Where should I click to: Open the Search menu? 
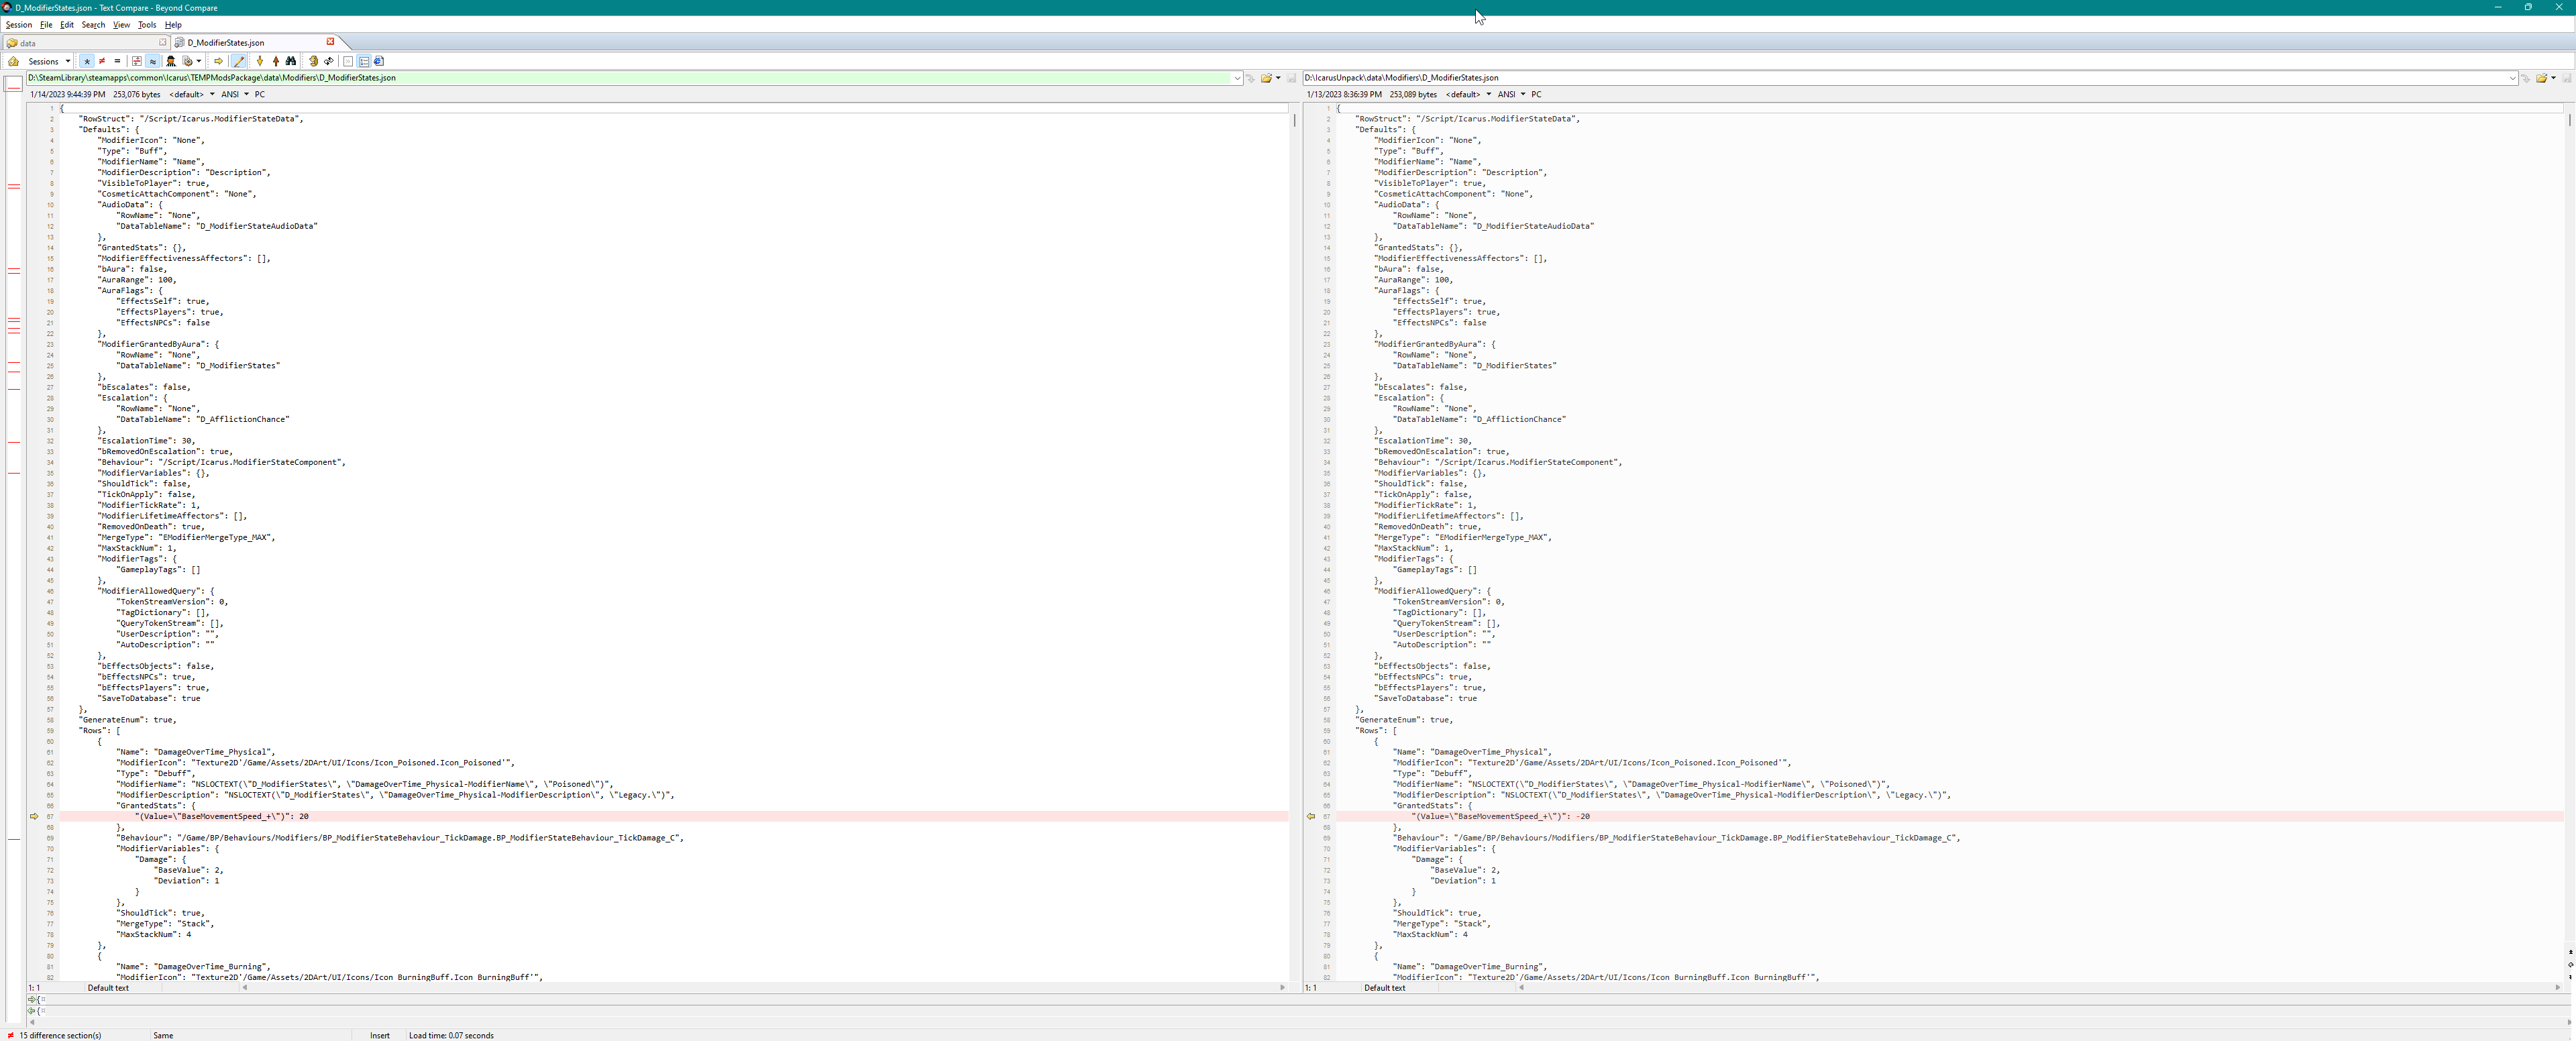coord(94,25)
